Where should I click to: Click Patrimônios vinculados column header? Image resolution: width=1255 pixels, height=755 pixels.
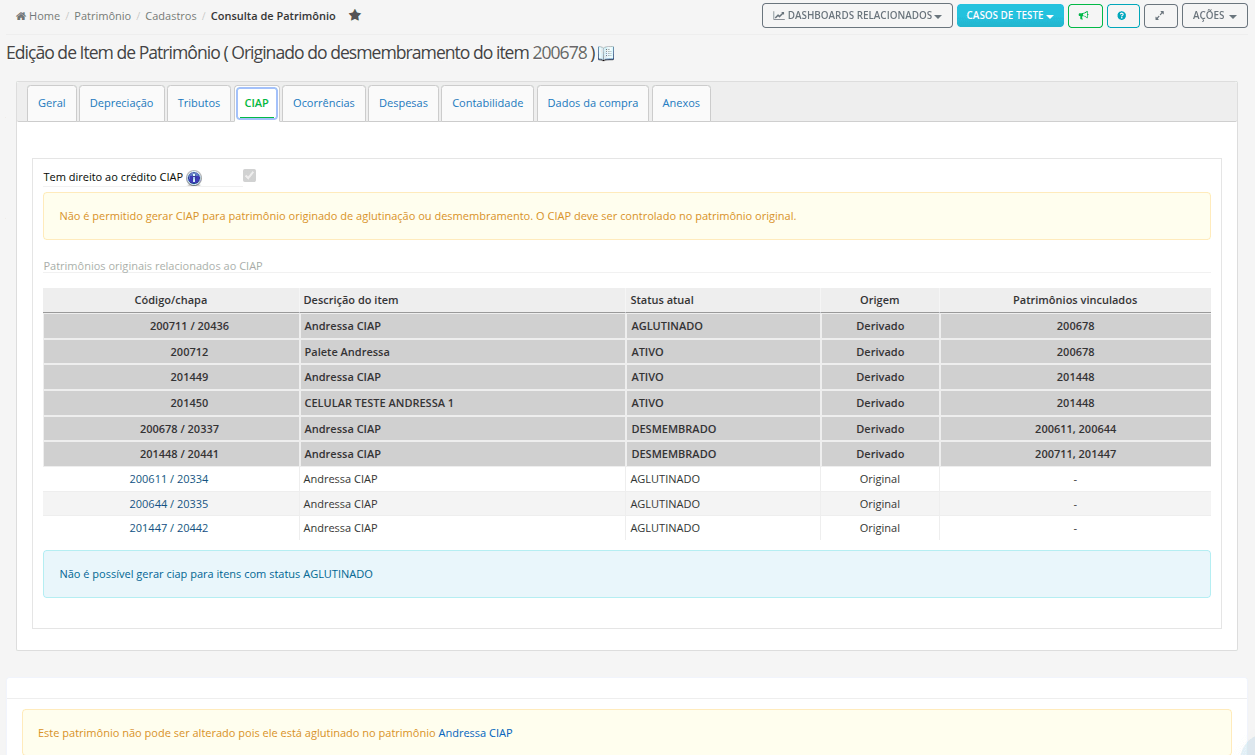point(1075,300)
